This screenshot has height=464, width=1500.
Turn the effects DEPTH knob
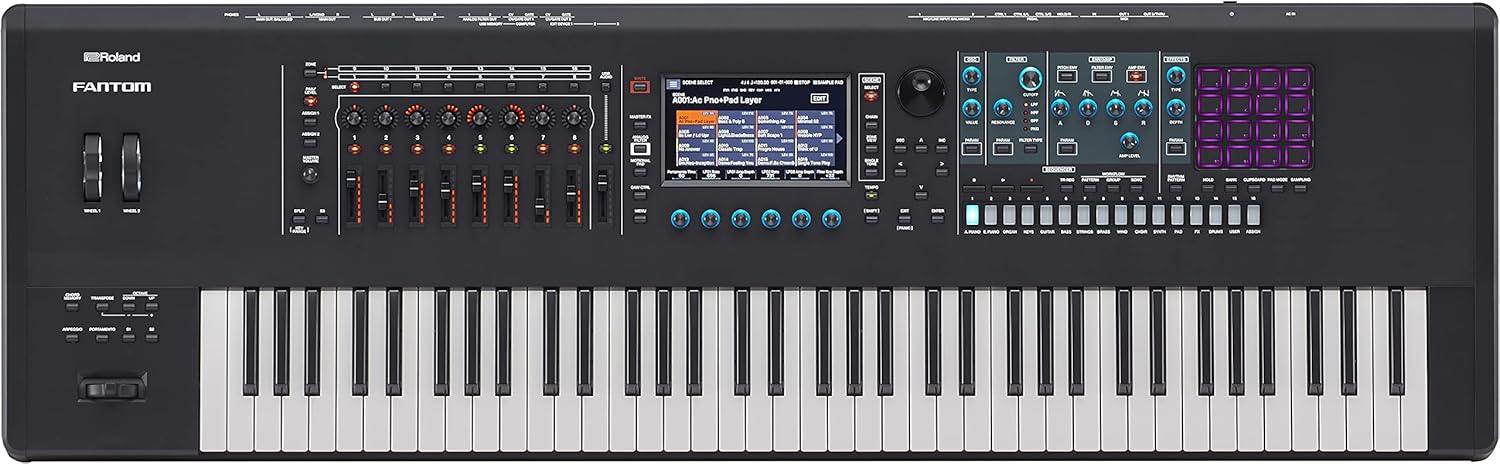pos(1176,108)
